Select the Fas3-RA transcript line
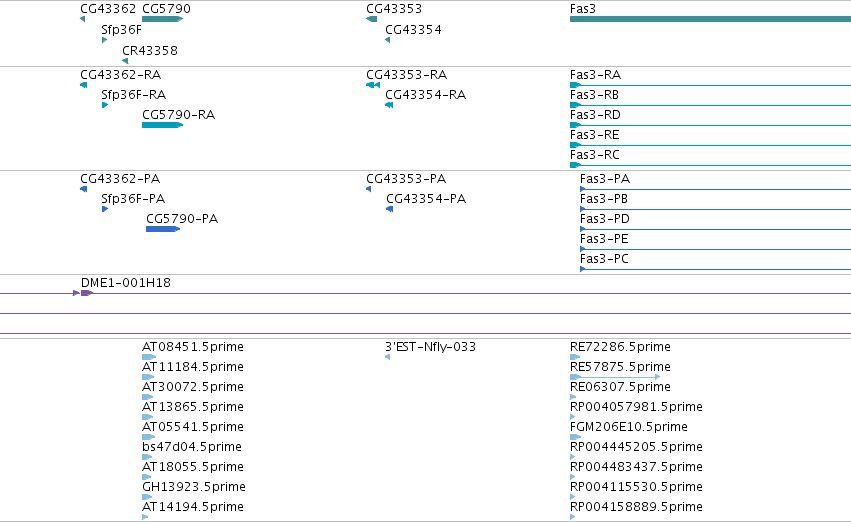This screenshot has width=851, height=522. pos(710,85)
